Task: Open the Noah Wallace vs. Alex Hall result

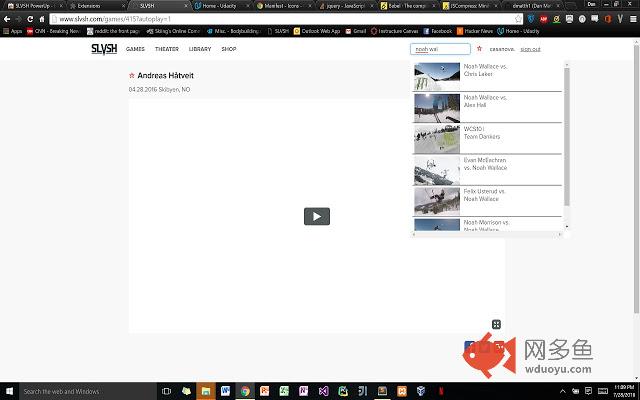Action: pyautogui.click(x=488, y=108)
